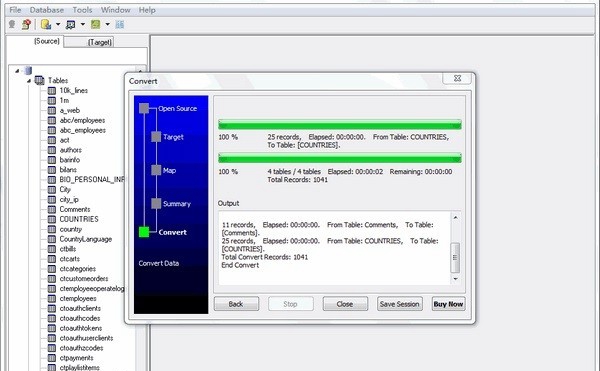Viewport: 600px width, 371px height.
Task: Click the green square toolbar icon
Action: tap(95, 24)
